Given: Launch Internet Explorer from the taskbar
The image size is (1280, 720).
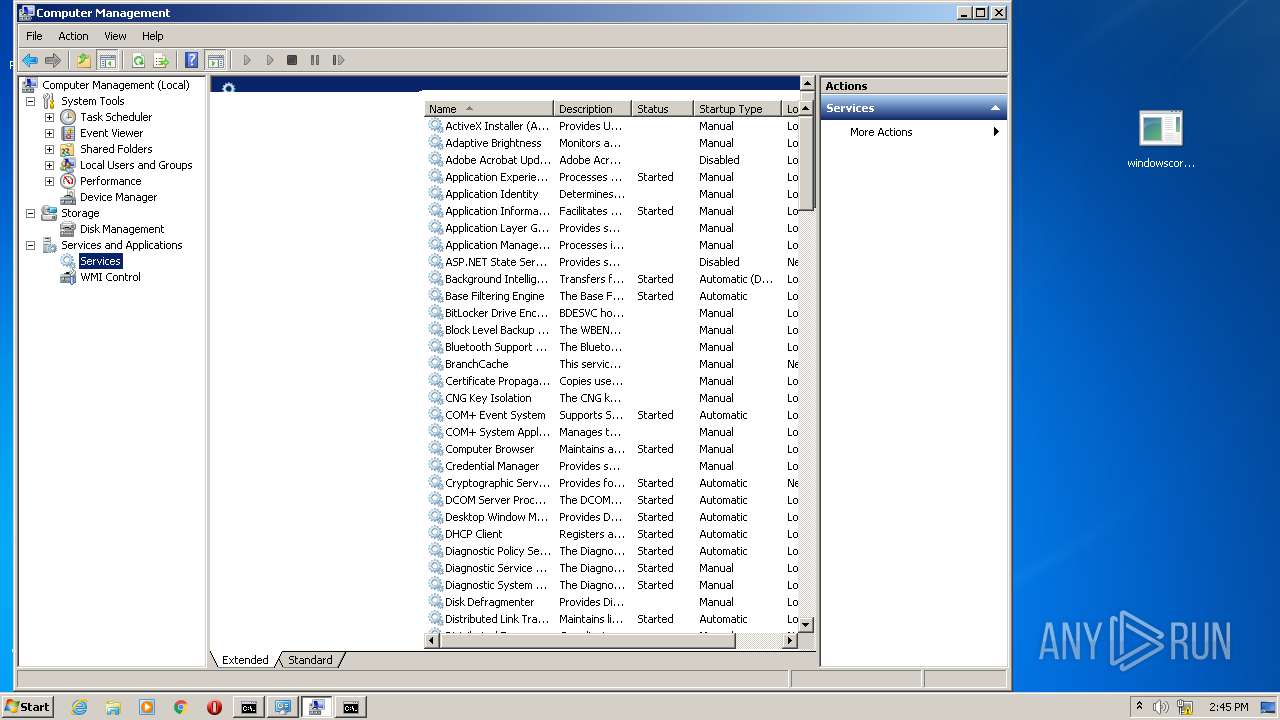Looking at the screenshot, I should (79, 707).
